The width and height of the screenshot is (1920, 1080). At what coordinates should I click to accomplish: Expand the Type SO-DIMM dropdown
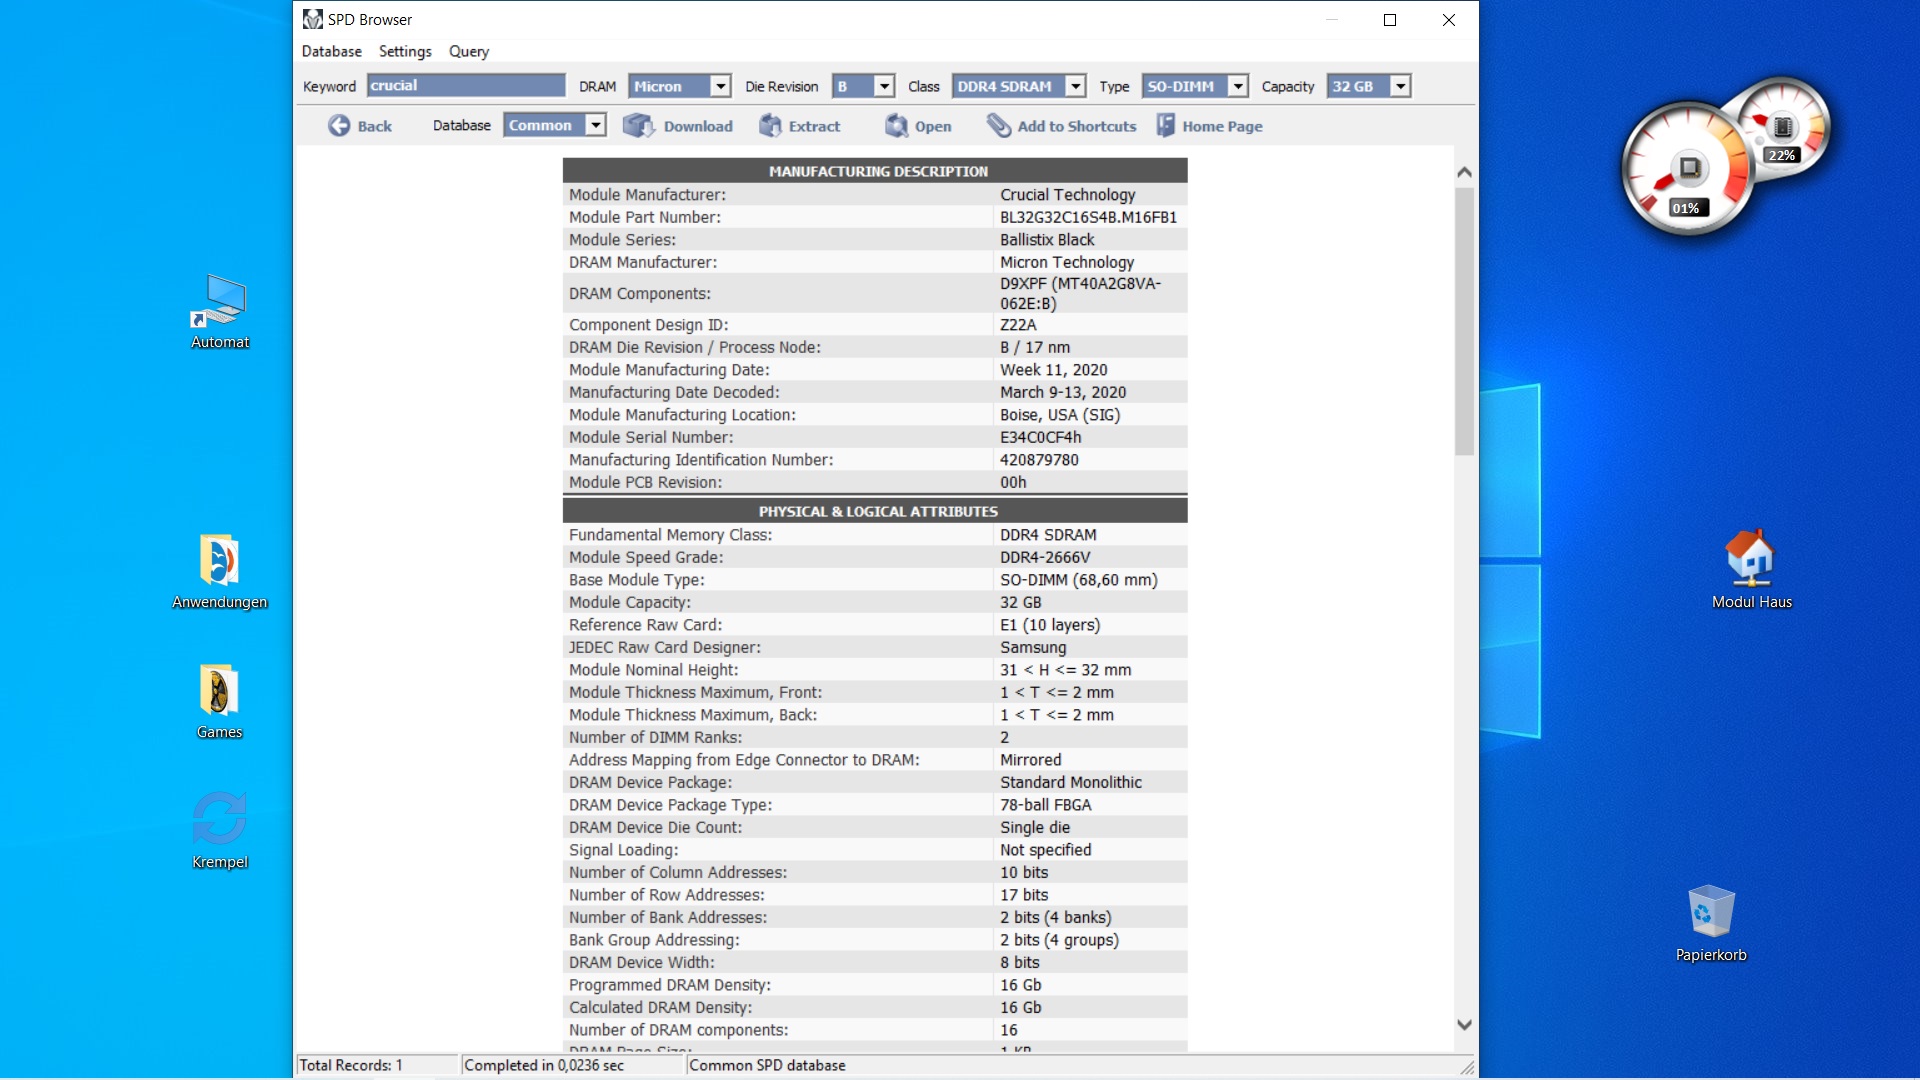pyautogui.click(x=1238, y=87)
